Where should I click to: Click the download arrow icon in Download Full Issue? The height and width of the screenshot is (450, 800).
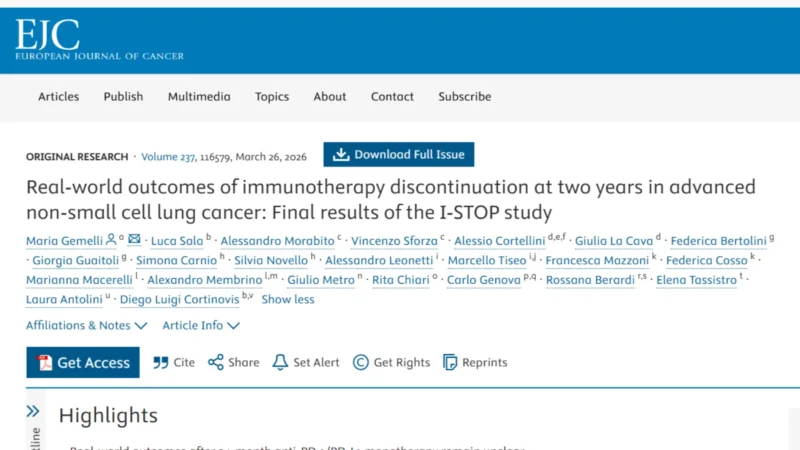341,154
